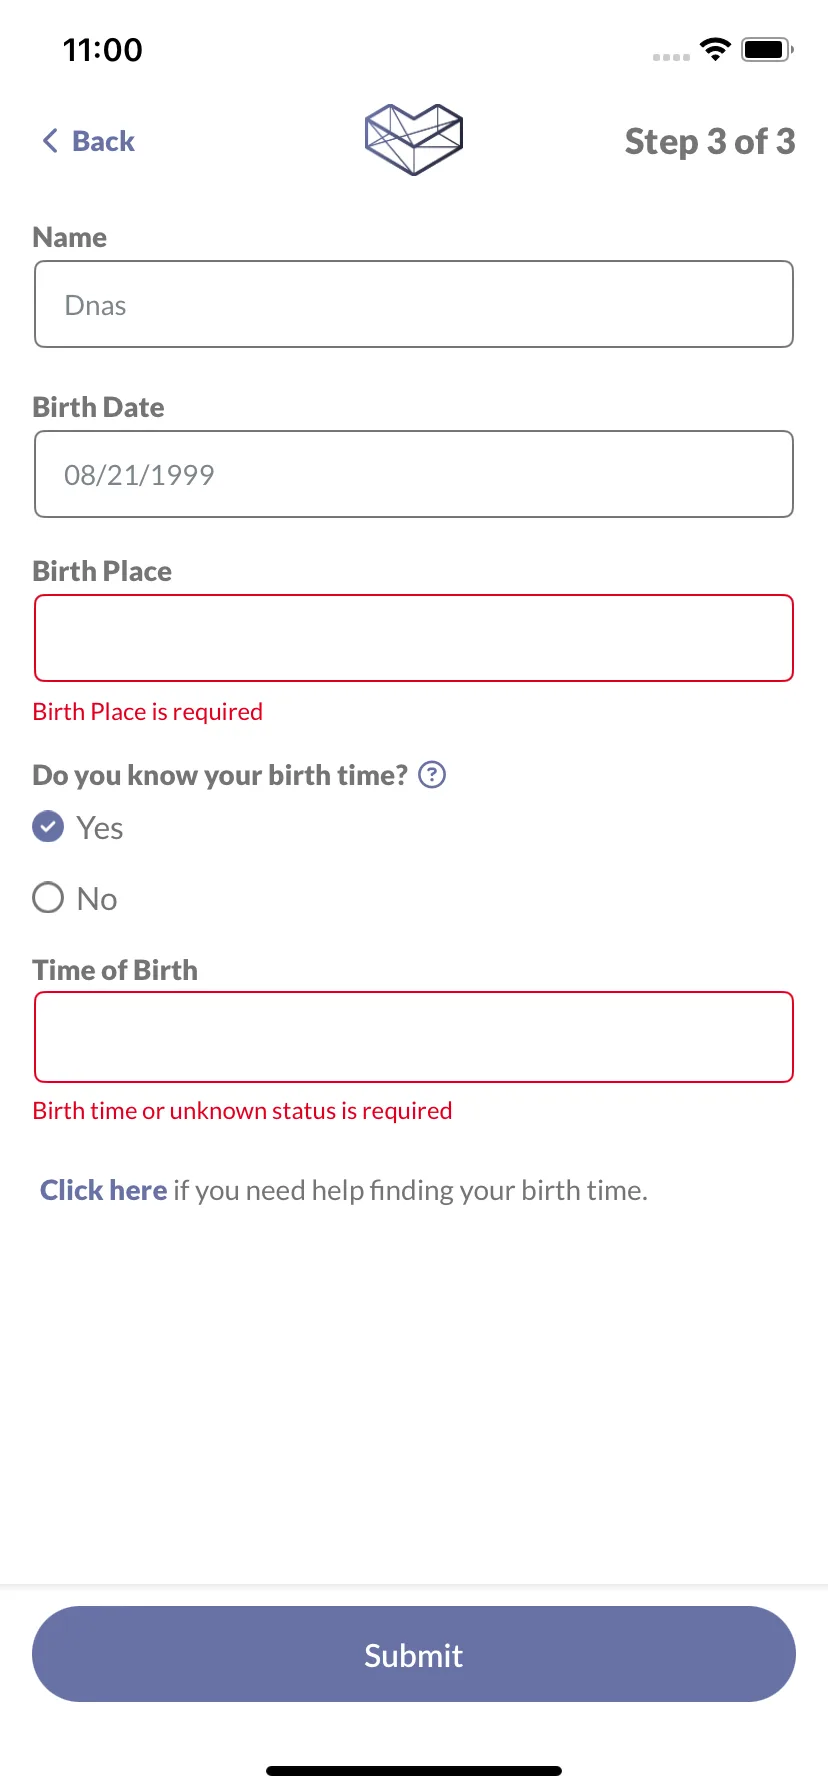The width and height of the screenshot is (828, 1792).
Task: Tap the "Step 3 of 3" indicator
Action: click(710, 141)
